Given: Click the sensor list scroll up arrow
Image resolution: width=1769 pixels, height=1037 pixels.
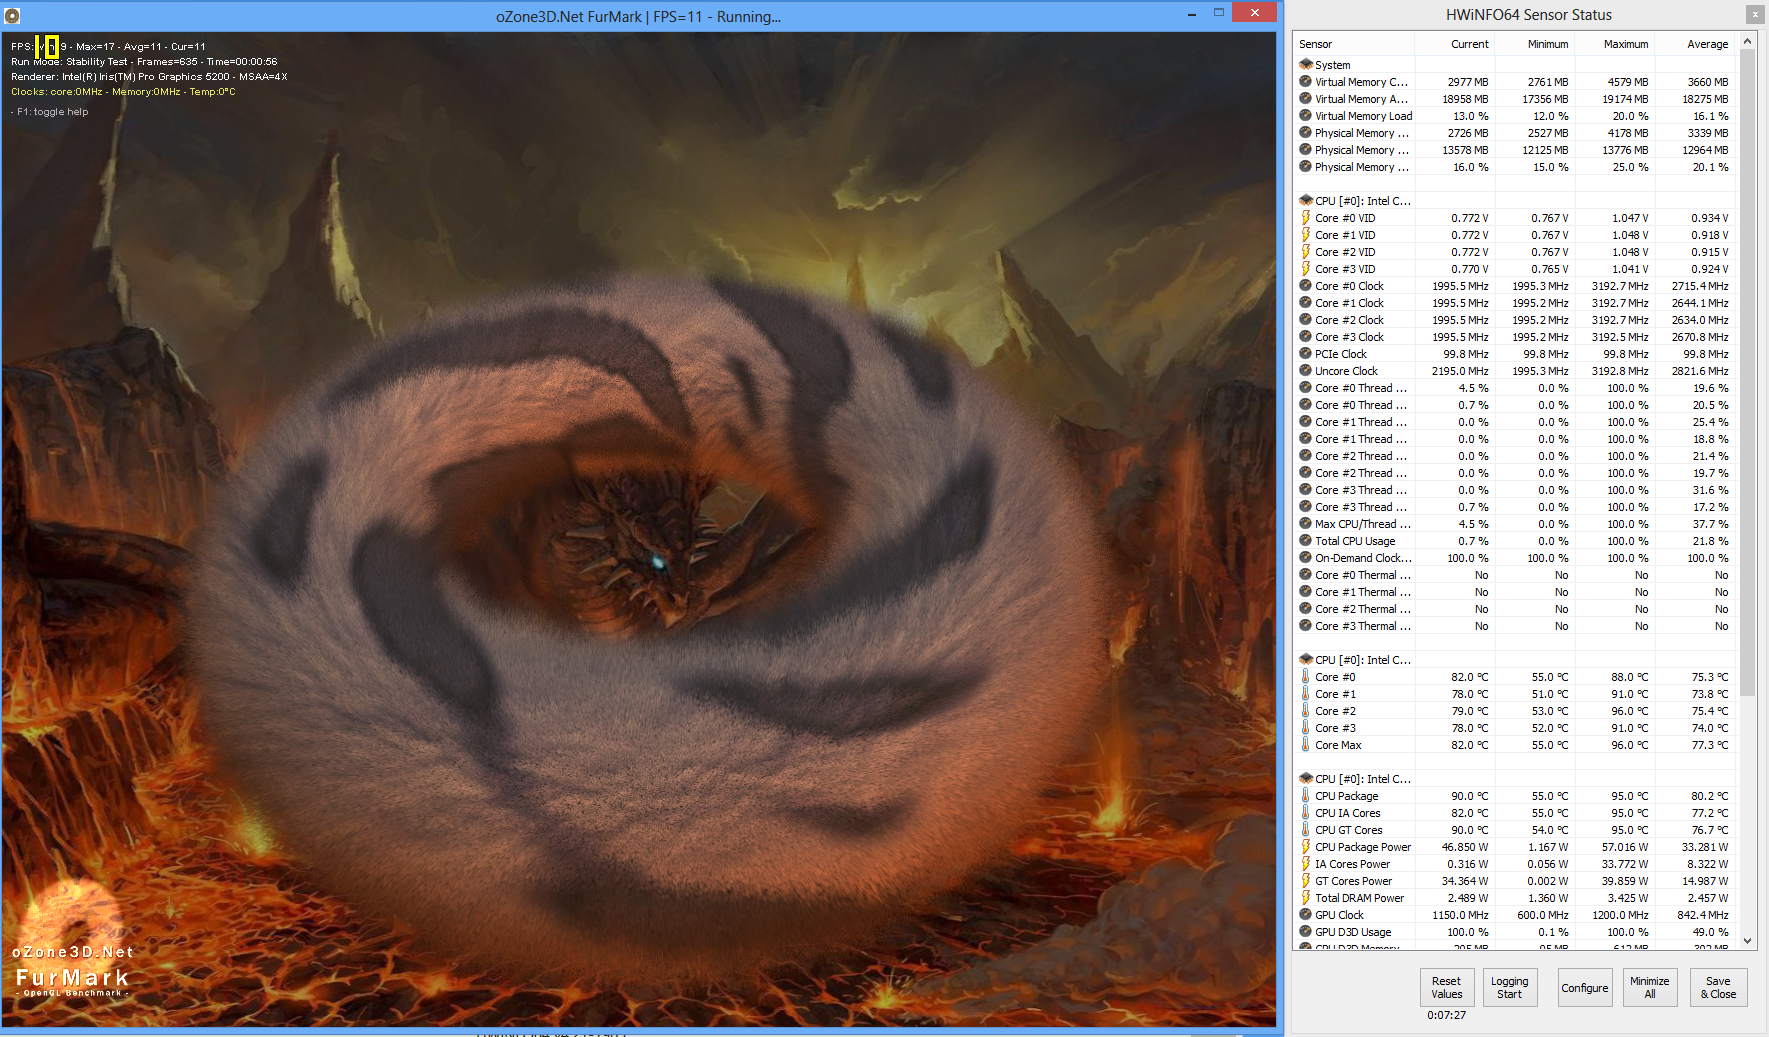Looking at the screenshot, I should (x=1747, y=42).
